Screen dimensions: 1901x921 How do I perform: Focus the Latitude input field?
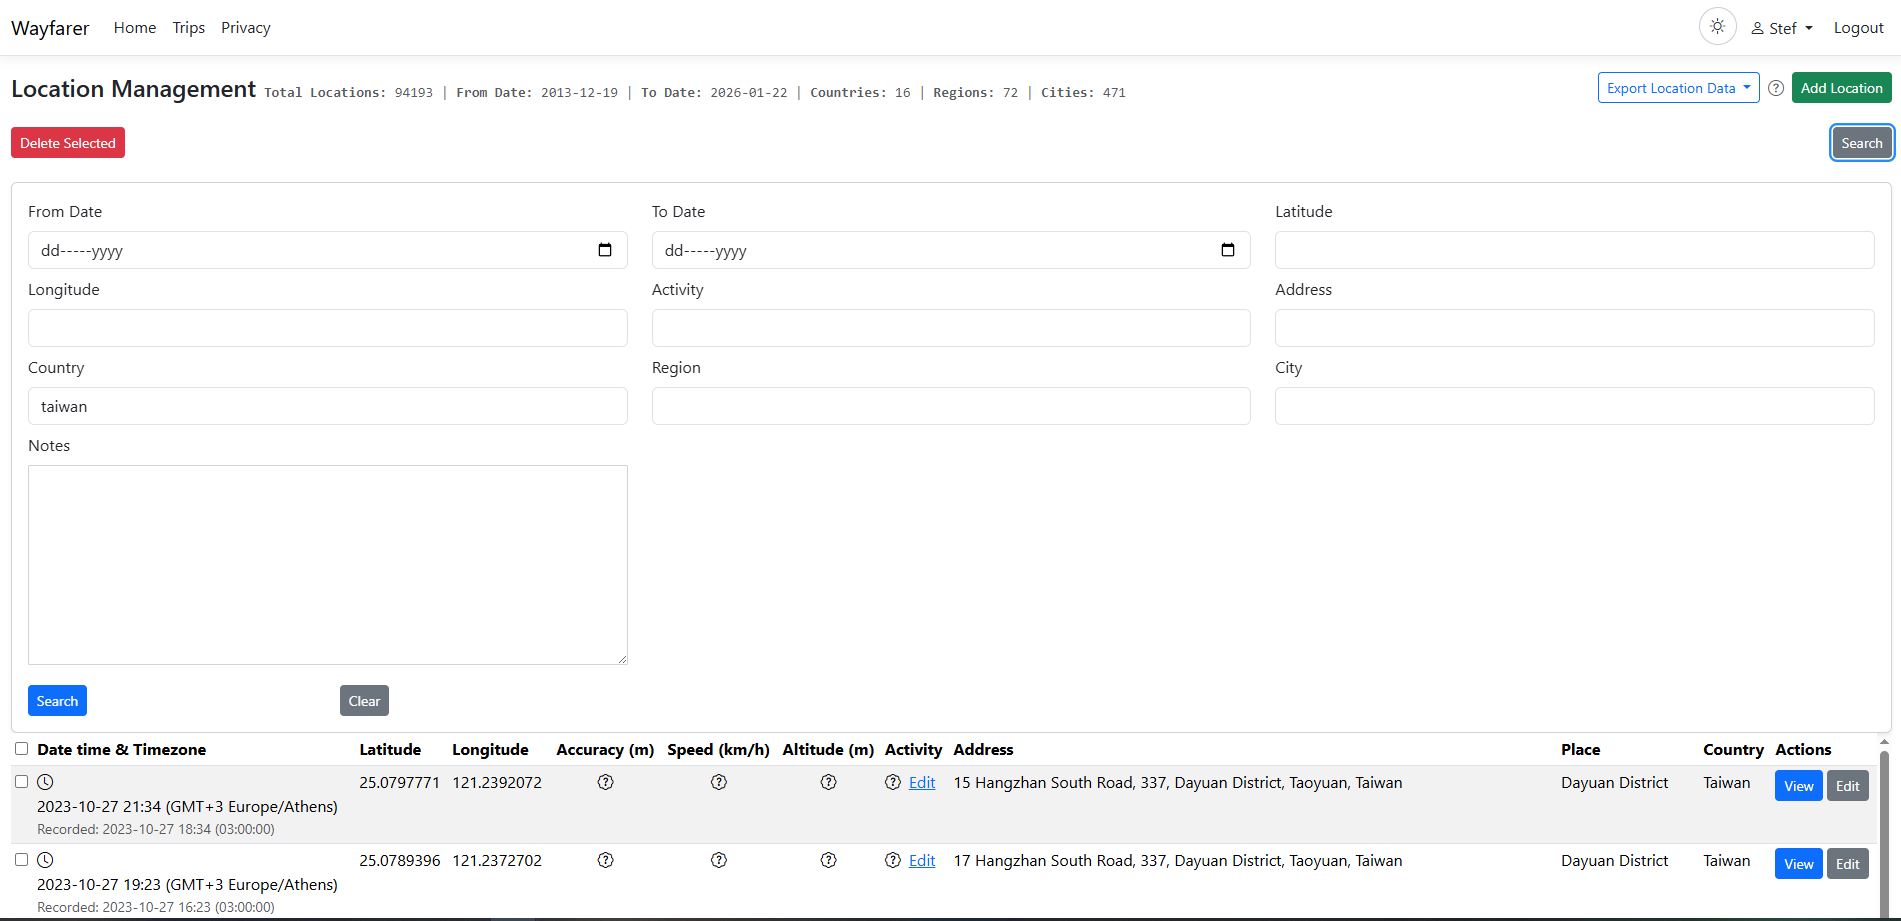click(x=1574, y=250)
